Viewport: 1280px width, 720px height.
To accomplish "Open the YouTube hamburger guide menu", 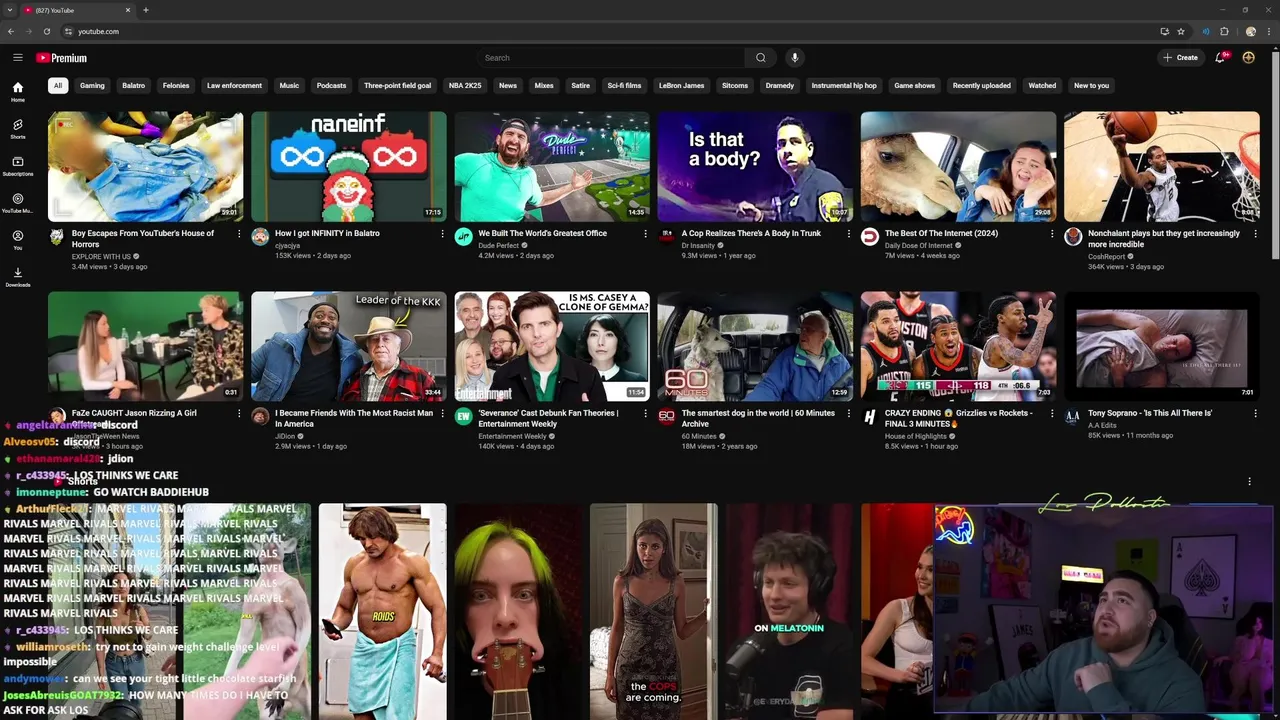I will point(18,58).
